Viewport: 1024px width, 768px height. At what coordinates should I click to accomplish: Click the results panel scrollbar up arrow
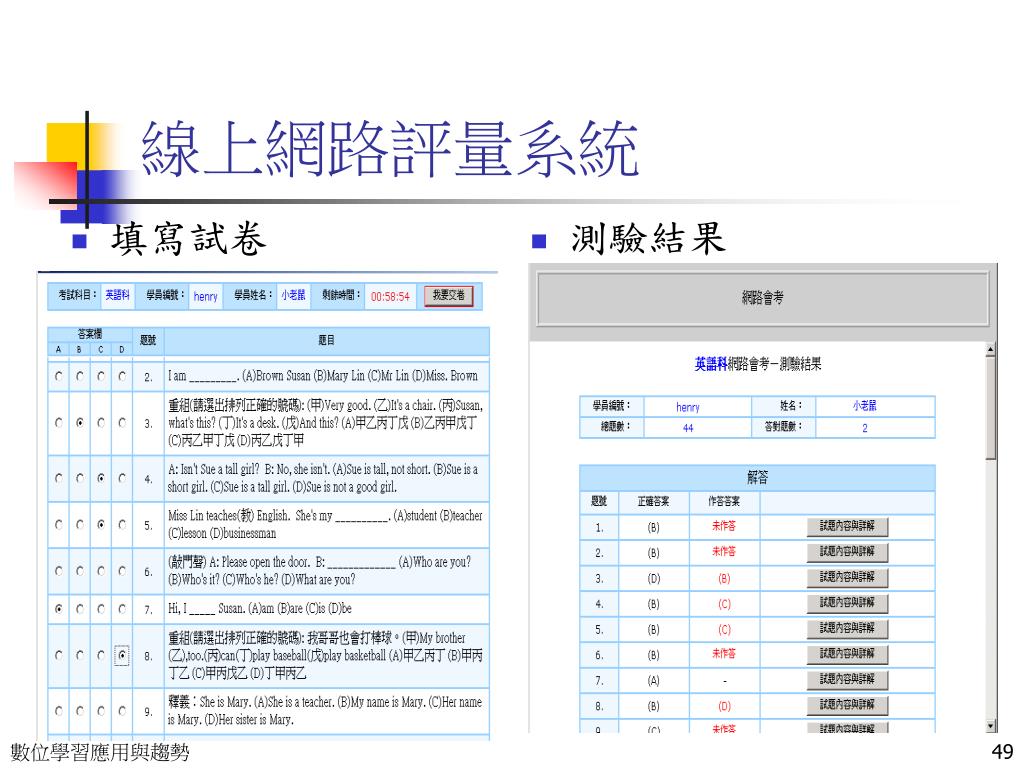(x=991, y=349)
